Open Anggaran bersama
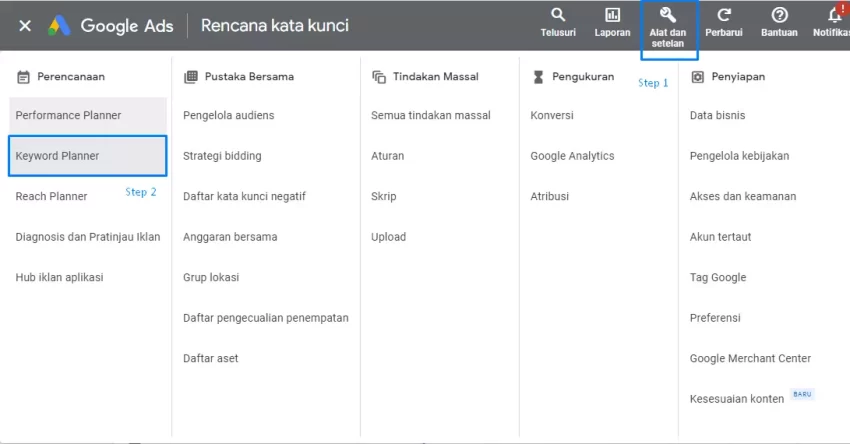This screenshot has width=850, height=444. point(230,237)
